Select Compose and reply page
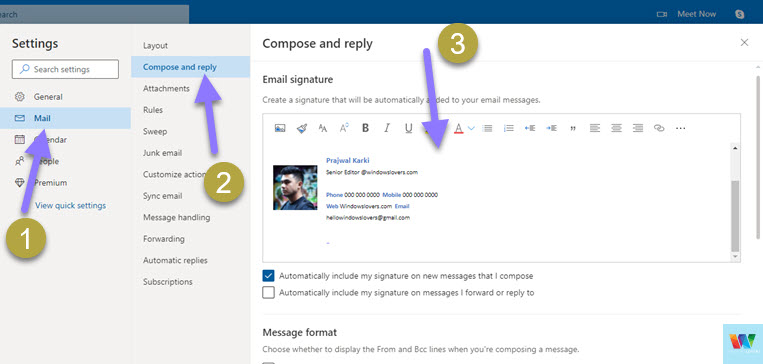 coord(190,67)
